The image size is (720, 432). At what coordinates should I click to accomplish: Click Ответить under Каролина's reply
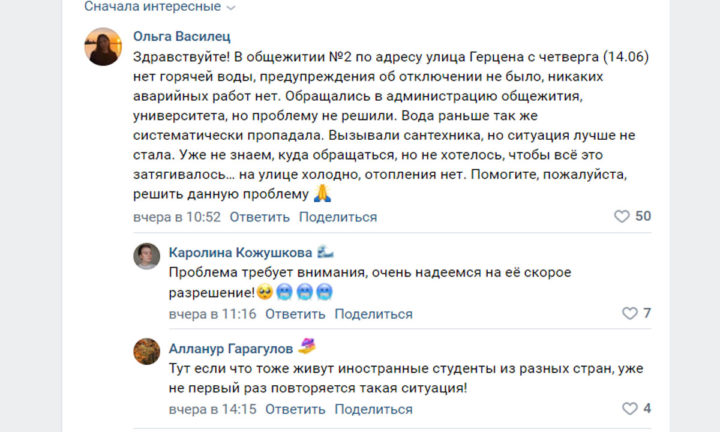click(295, 314)
